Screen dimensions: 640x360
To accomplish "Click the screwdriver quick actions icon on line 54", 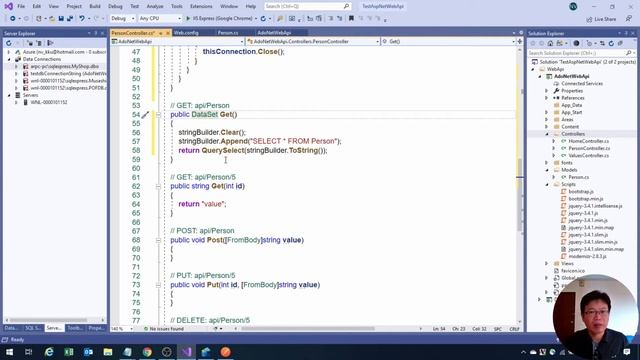I will tap(145, 115).
